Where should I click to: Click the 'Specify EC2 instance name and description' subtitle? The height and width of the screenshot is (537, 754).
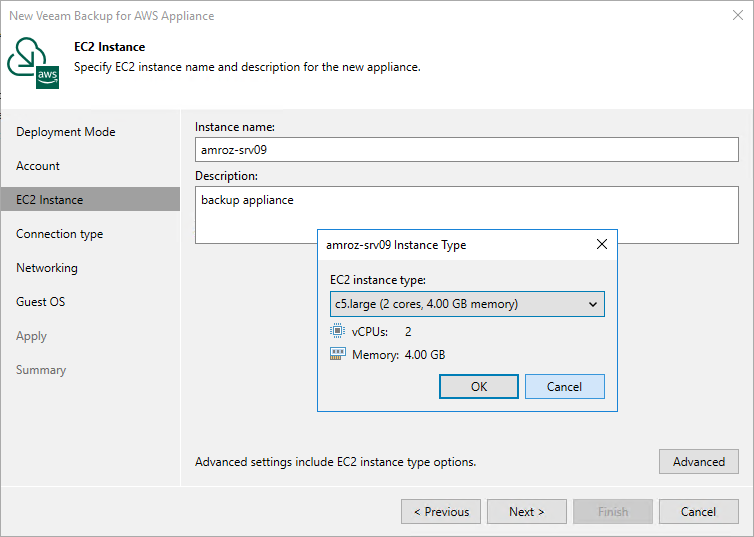click(247, 67)
